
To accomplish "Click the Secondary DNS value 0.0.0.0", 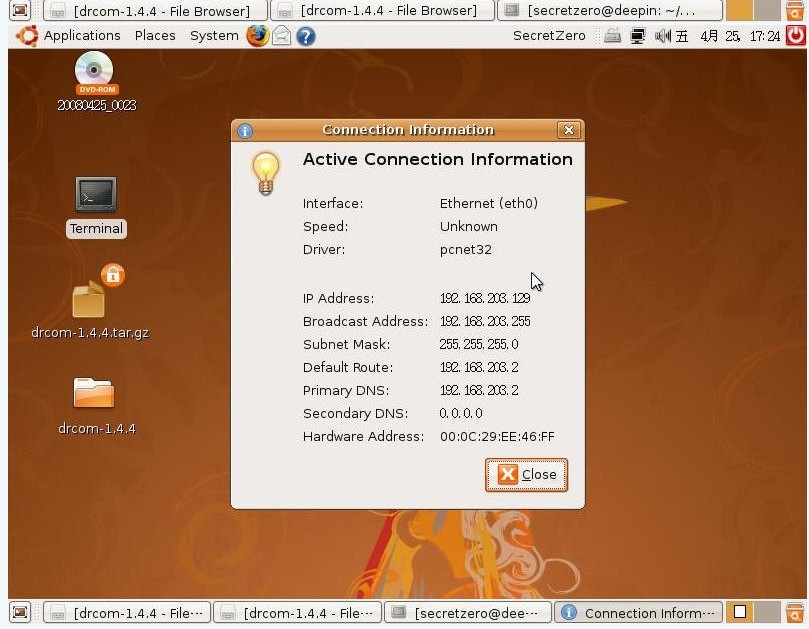I will click(461, 413).
